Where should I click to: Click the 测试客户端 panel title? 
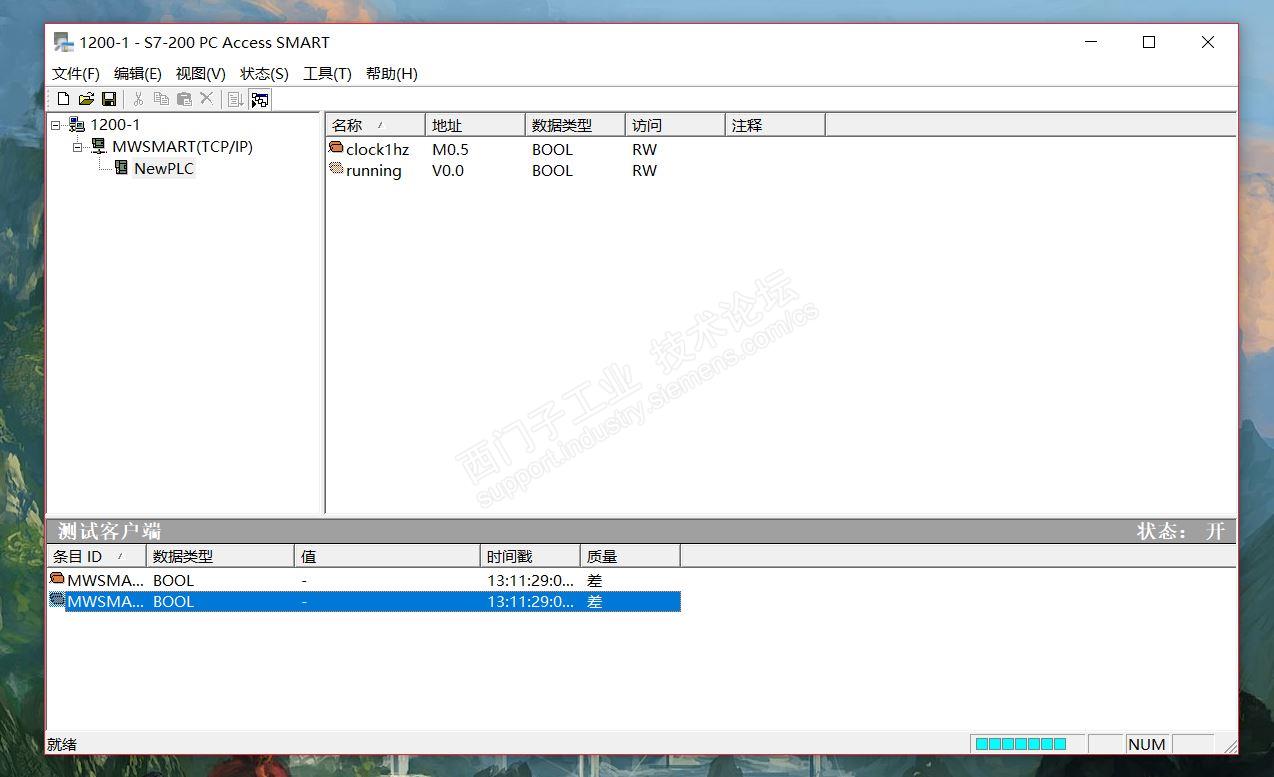click(109, 531)
